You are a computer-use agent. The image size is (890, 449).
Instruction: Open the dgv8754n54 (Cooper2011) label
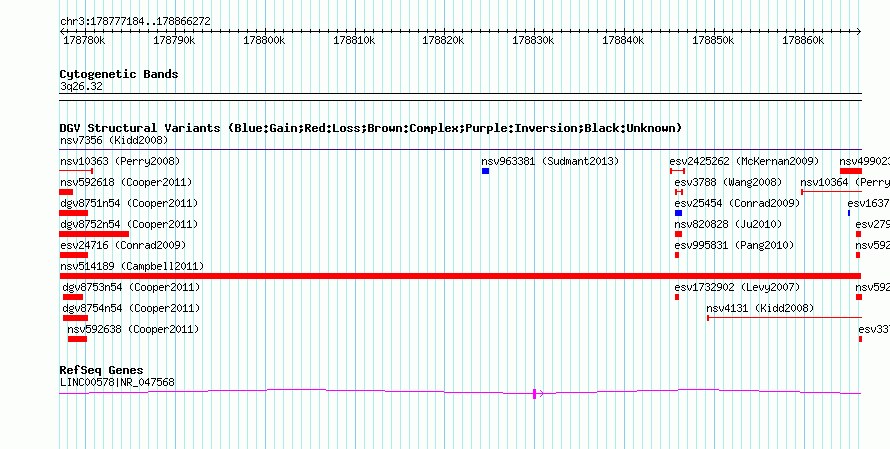click(x=131, y=308)
